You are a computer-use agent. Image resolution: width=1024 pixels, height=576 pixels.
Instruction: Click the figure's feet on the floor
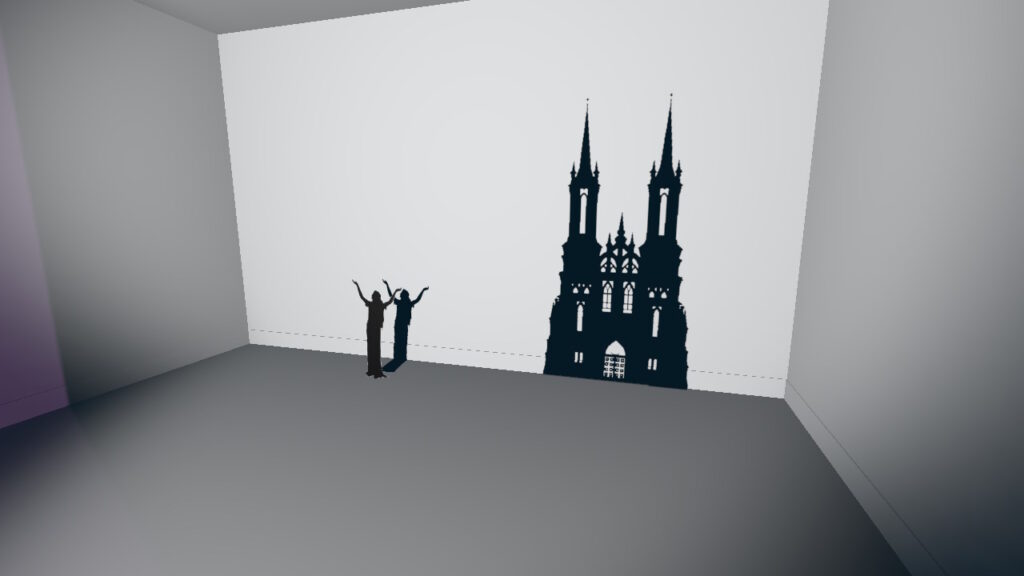pyautogui.click(x=375, y=374)
